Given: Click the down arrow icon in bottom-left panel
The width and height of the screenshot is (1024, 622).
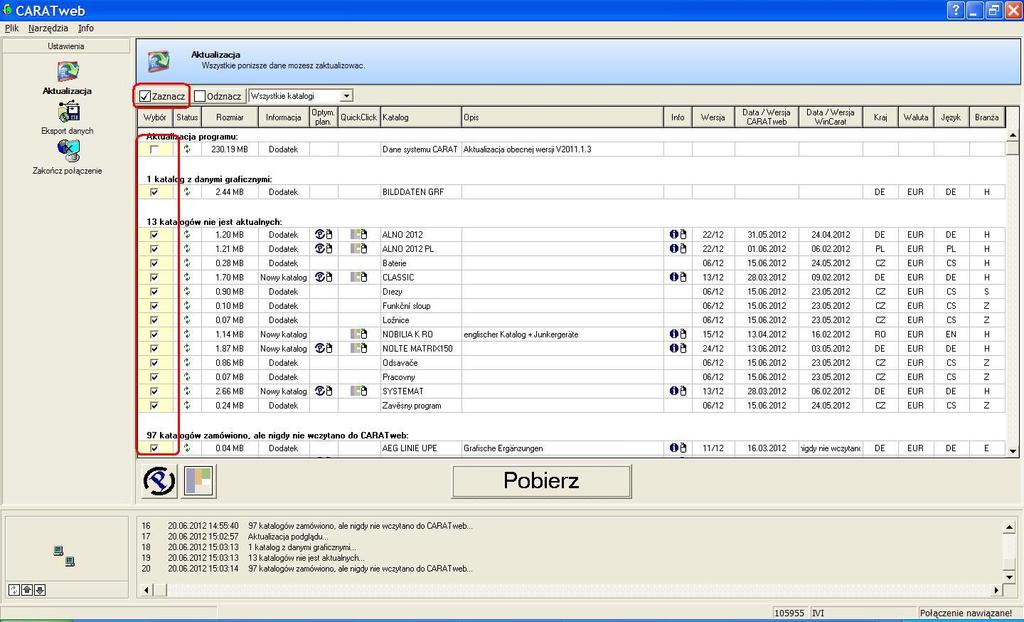Looking at the screenshot, I should click(x=39, y=590).
